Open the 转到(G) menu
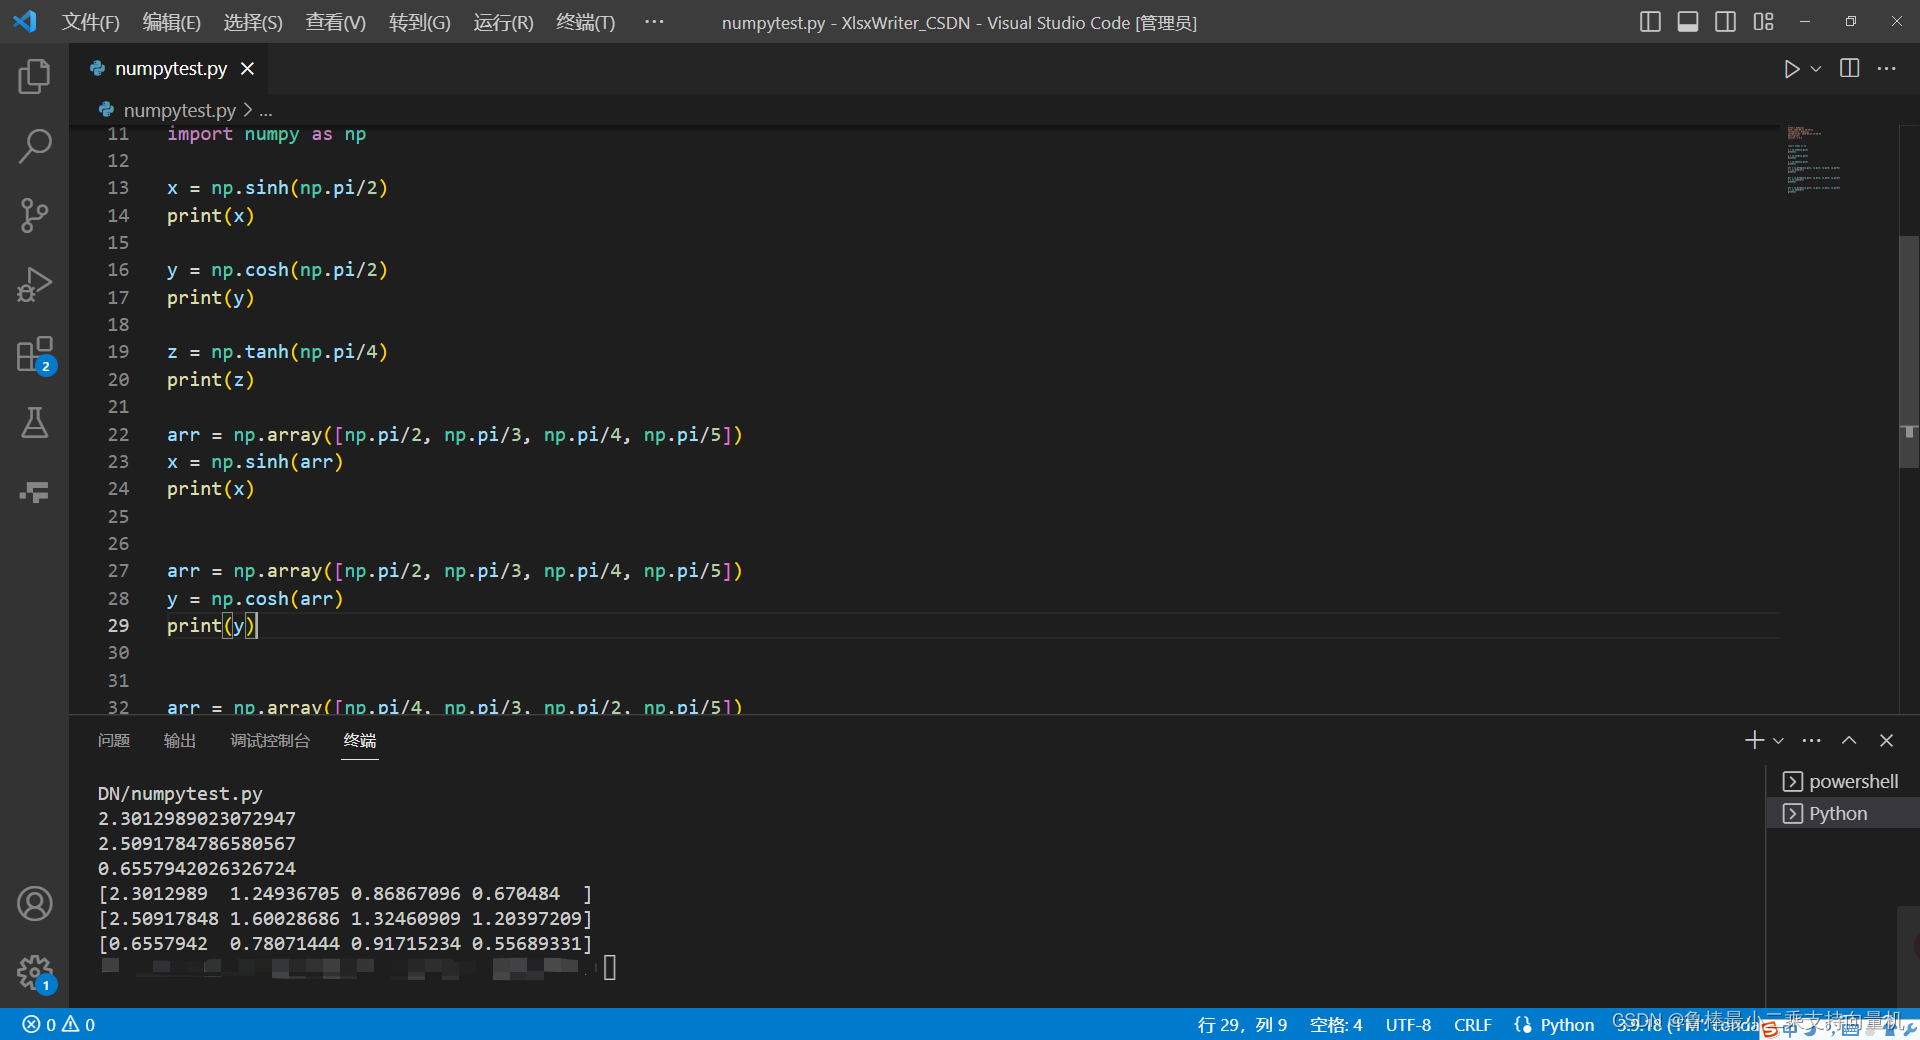1920x1040 pixels. [x=419, y=22]
